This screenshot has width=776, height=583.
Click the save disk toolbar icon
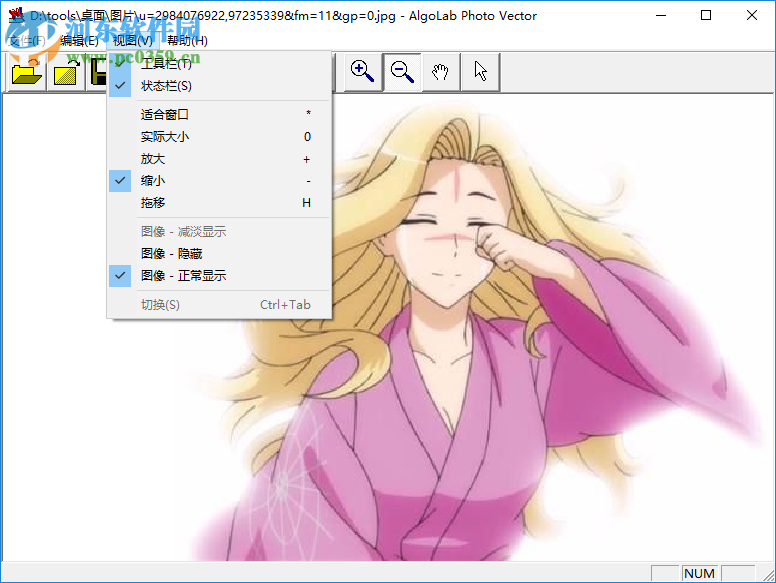click(x=97, y=72)
